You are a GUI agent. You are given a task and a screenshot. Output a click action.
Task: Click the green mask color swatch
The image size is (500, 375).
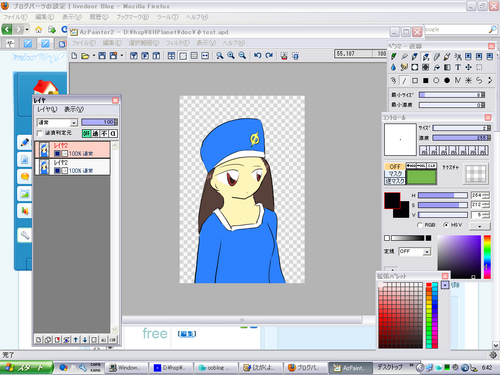tap(421, 177)
